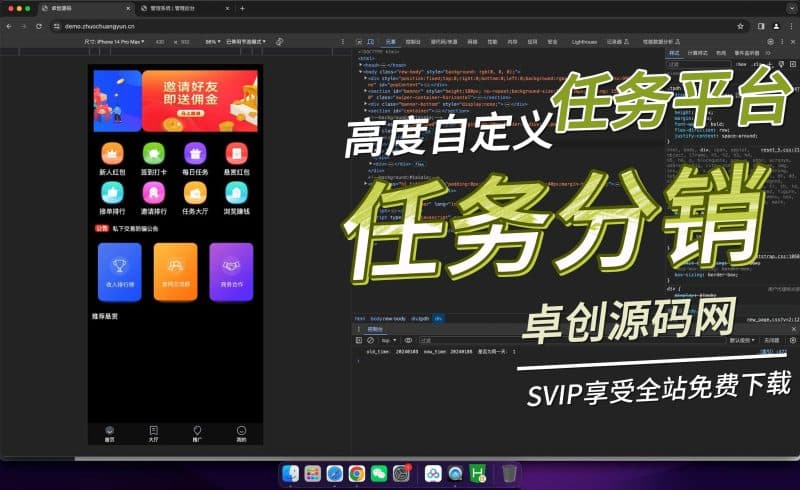800x490 pixels.
Task: Click the rotate screen icon in device toolbar
Action: pos(279,42)
